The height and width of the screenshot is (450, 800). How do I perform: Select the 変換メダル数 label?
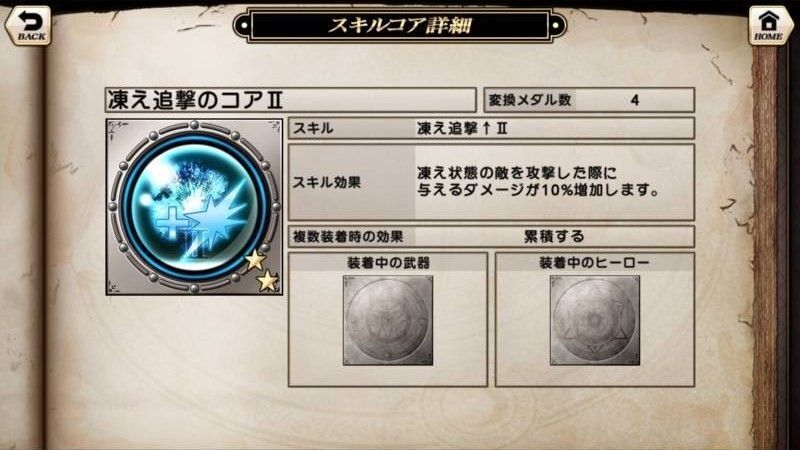(x=530, y=100)
